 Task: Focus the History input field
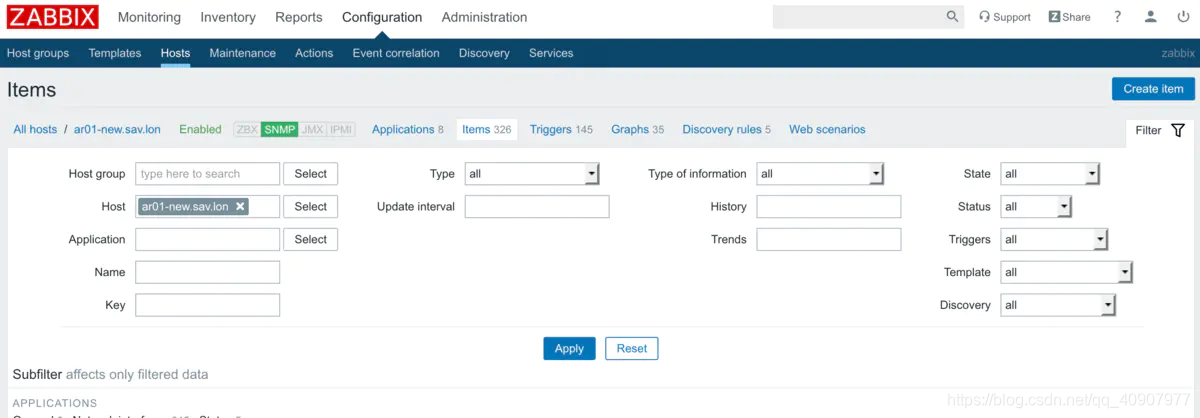click(x=829, y=207)
